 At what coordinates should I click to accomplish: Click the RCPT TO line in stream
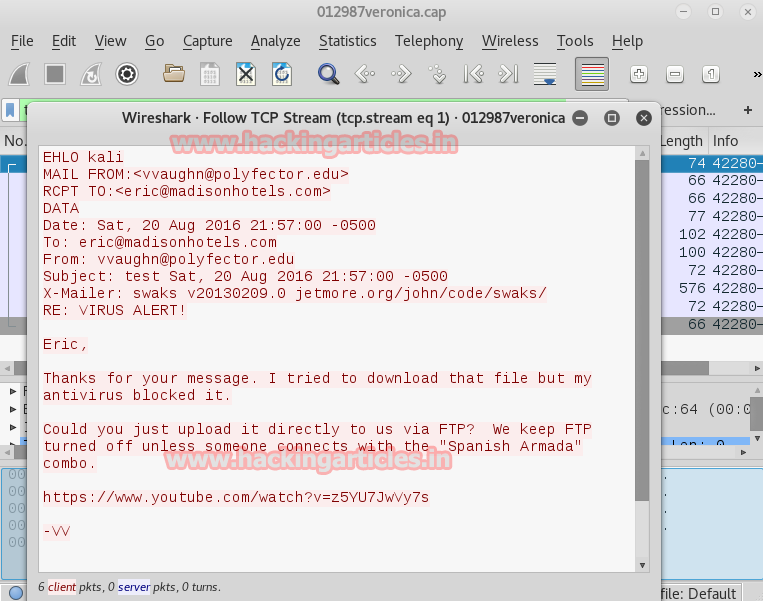(x=186, y=191)
